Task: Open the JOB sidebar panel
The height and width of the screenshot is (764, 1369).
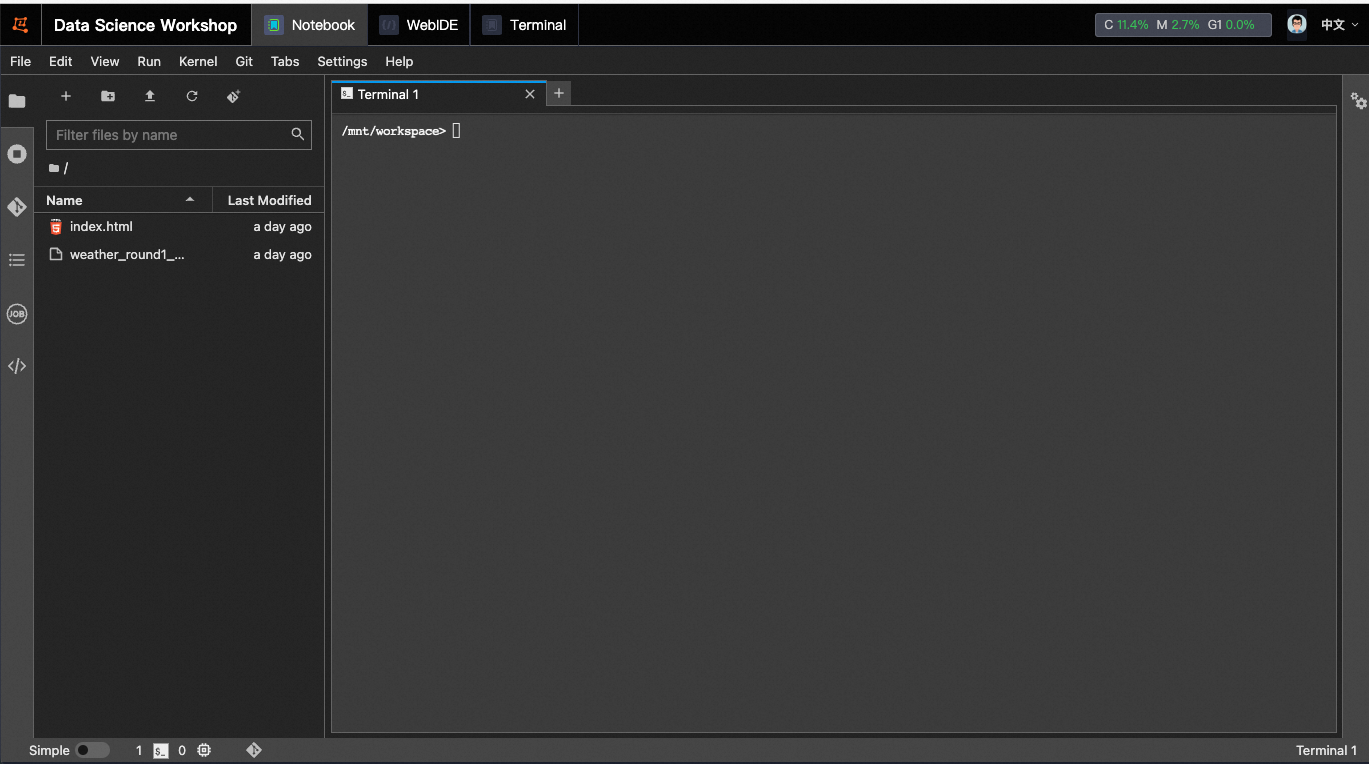Action: 17,314
